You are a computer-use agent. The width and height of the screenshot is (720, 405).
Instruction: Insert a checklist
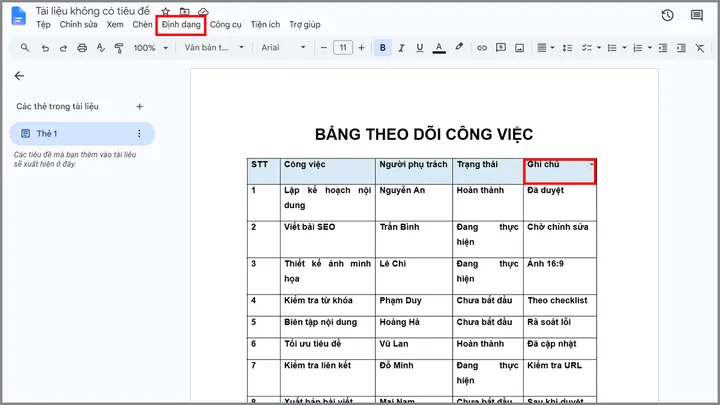(x=586, y=48)
